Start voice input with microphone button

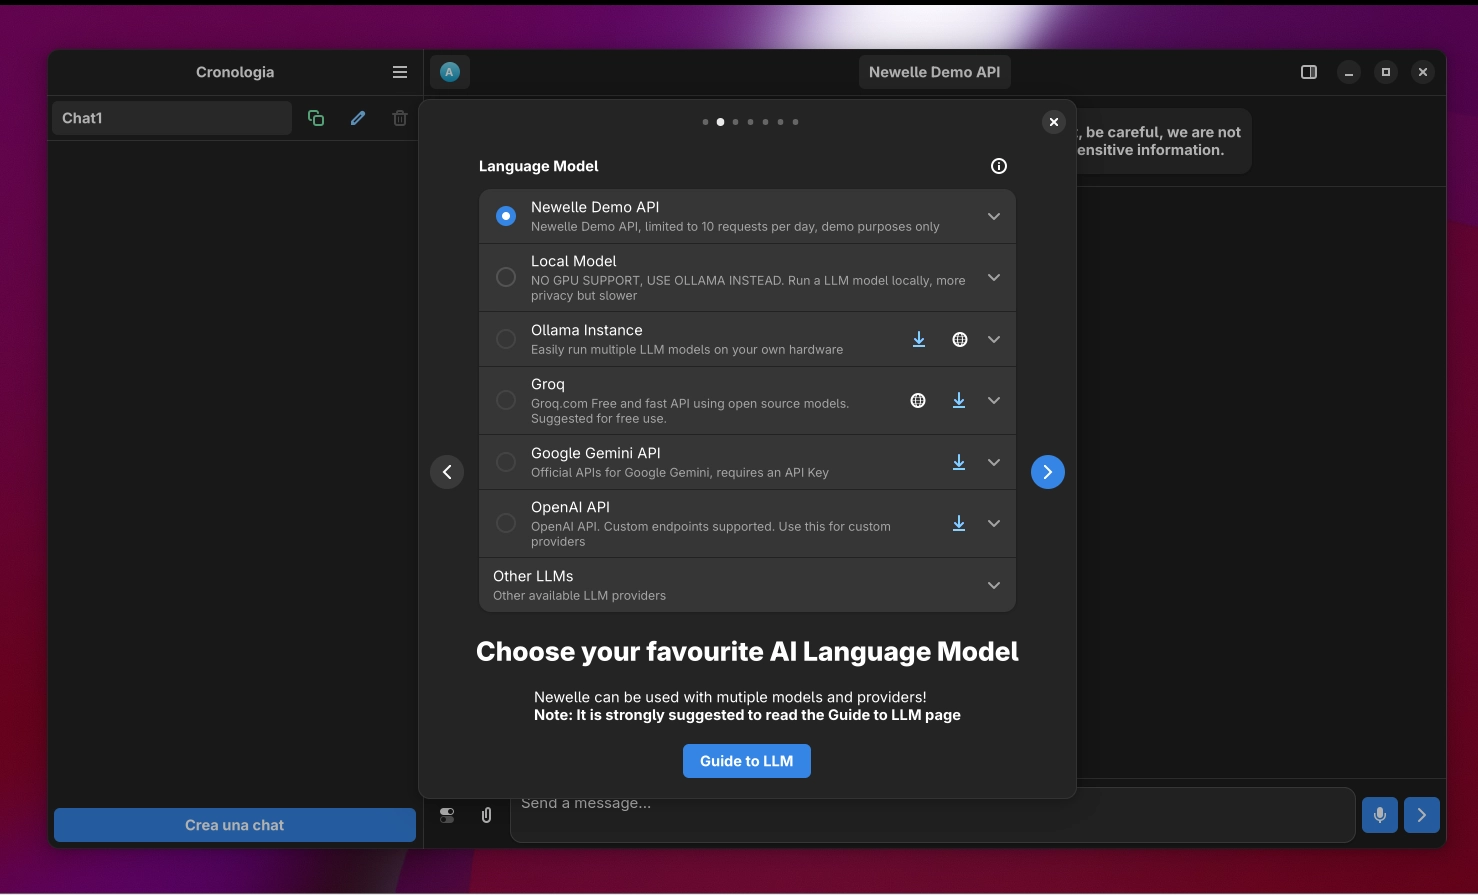(1380, 815)
